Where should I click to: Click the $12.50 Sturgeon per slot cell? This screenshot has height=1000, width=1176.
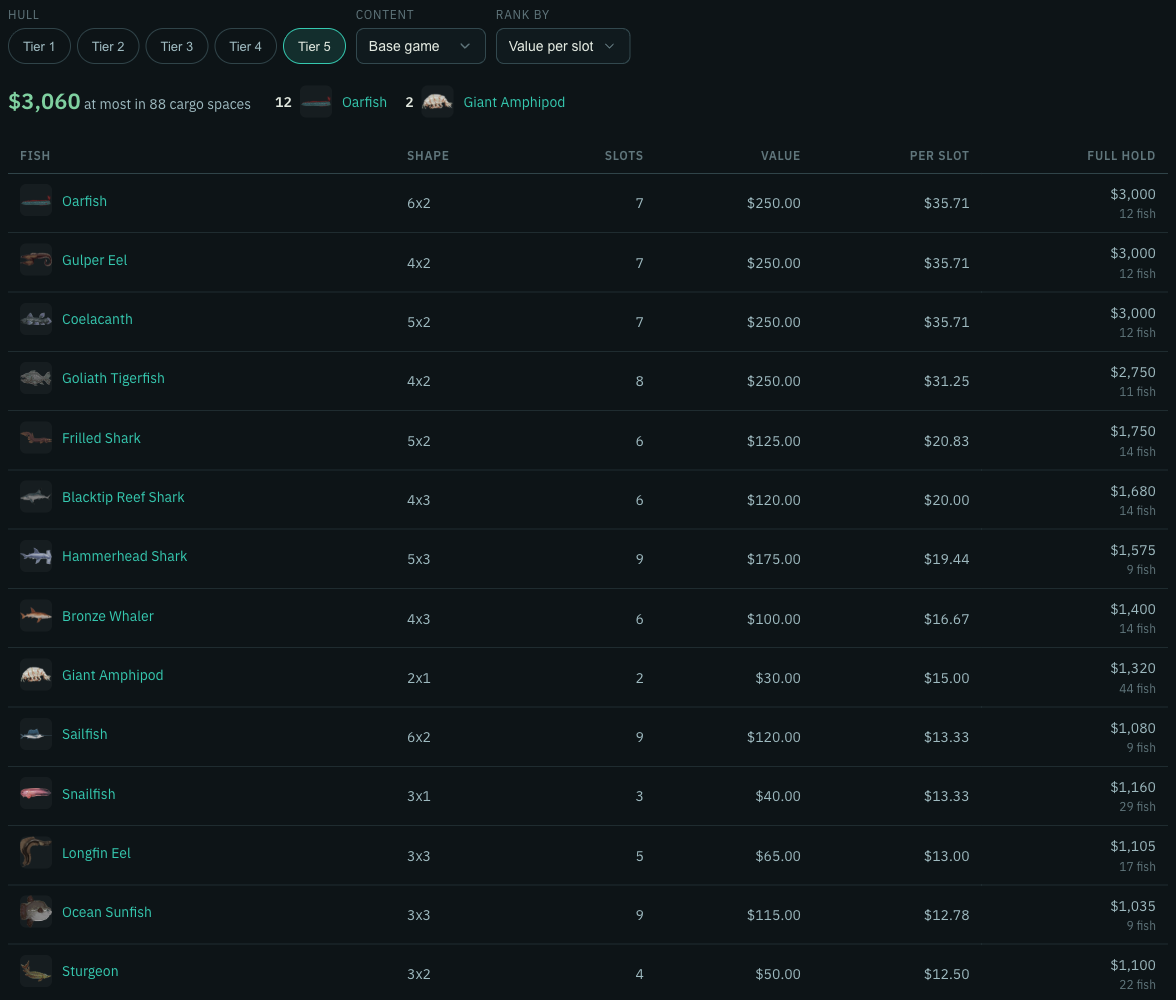(x=946, y=974)
